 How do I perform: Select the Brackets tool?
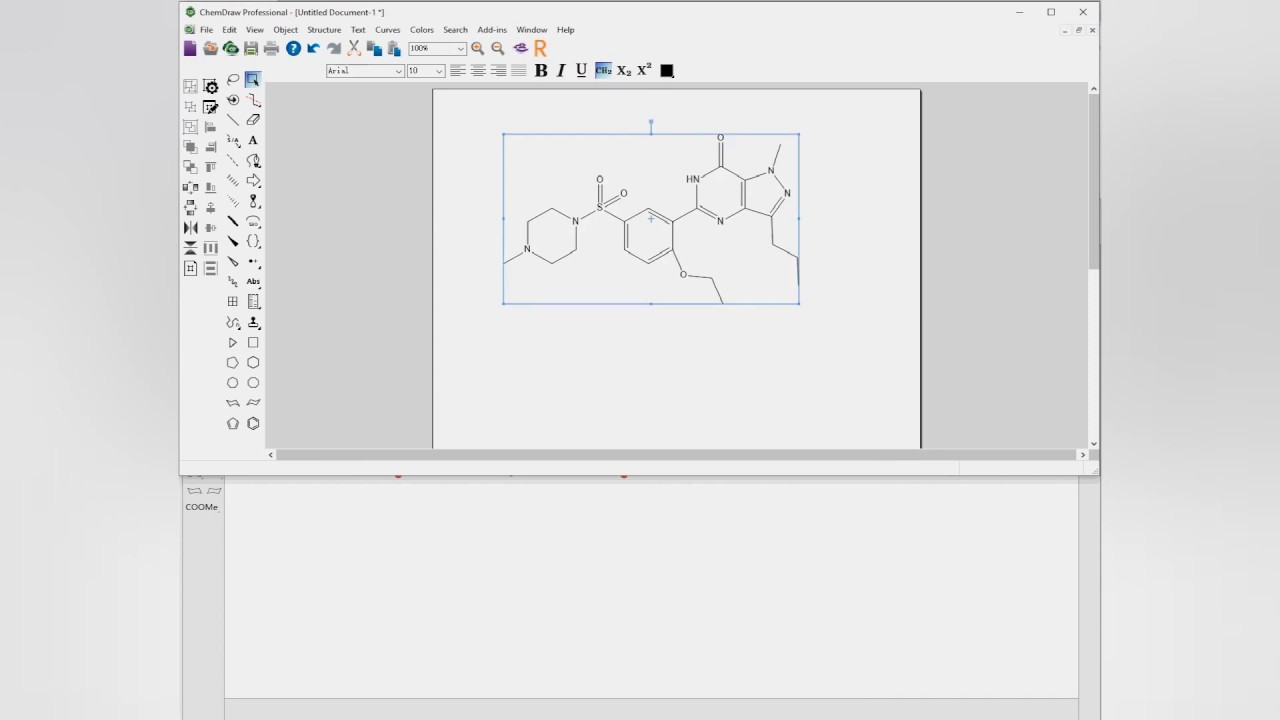click(253, 241)
